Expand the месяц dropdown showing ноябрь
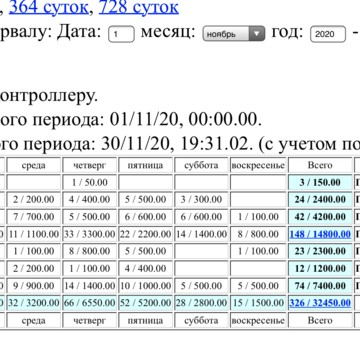Image resolution: width=360 pixels, height=360 pixels. [234, 34]
